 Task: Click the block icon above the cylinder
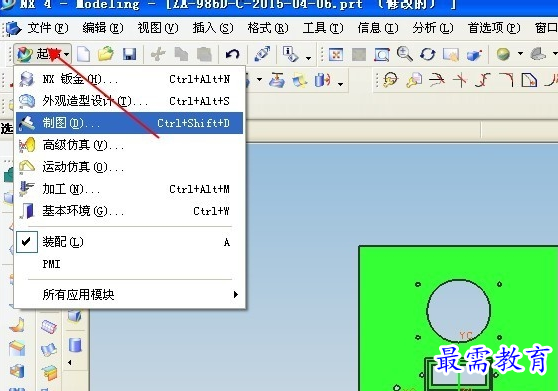[x=74, y=316]
